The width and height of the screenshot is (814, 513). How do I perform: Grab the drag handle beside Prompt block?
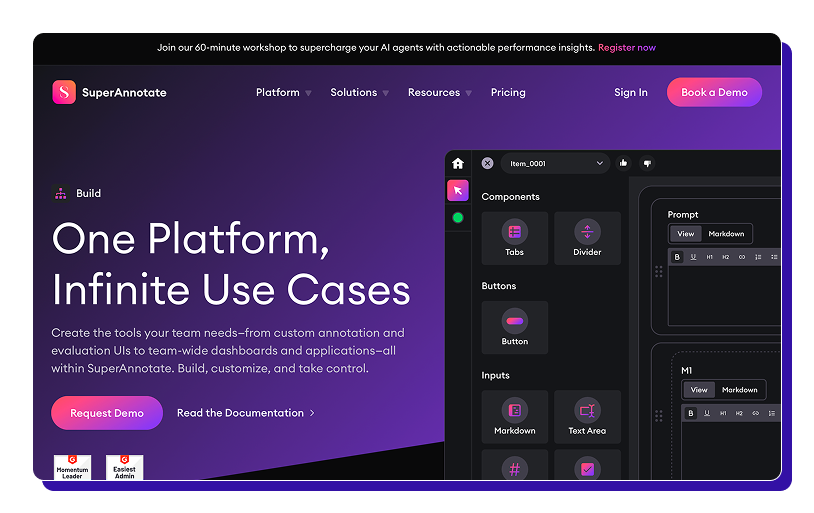pos(659,272)
